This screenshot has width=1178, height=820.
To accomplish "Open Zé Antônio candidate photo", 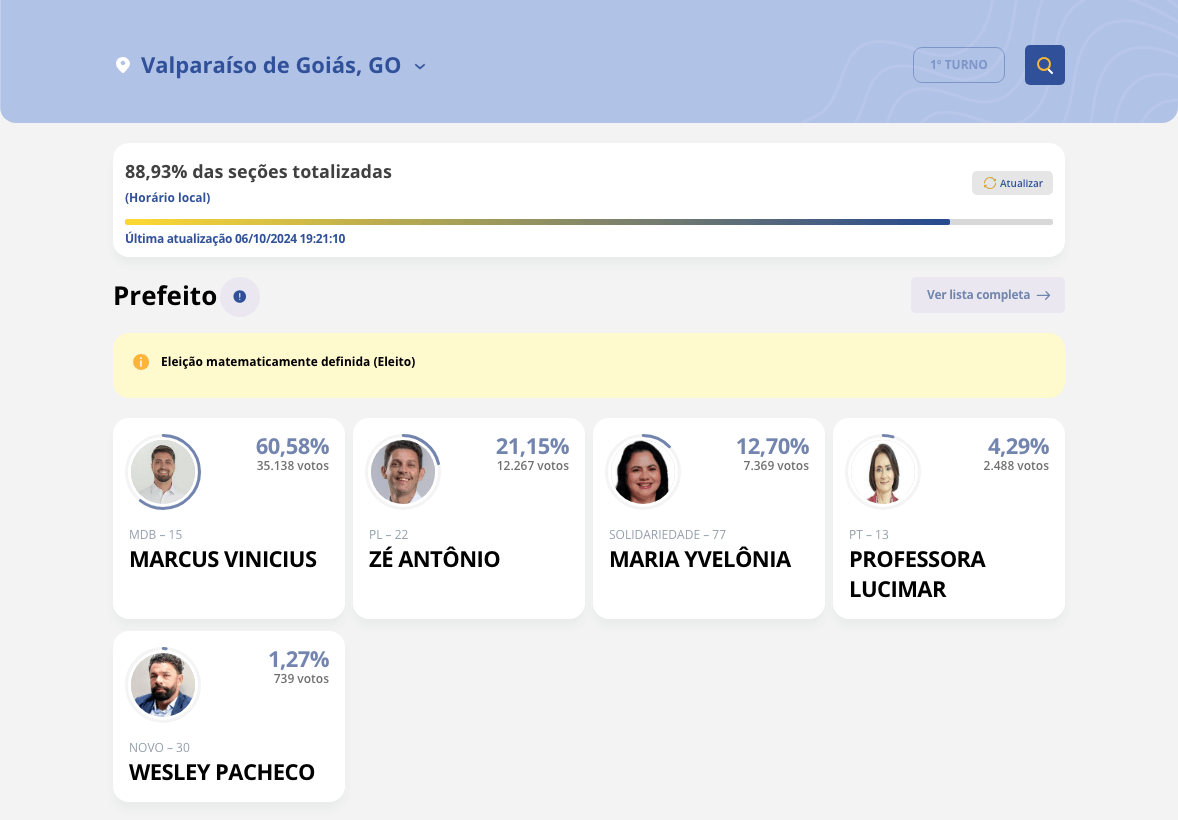I will click(x=403, y=472).
